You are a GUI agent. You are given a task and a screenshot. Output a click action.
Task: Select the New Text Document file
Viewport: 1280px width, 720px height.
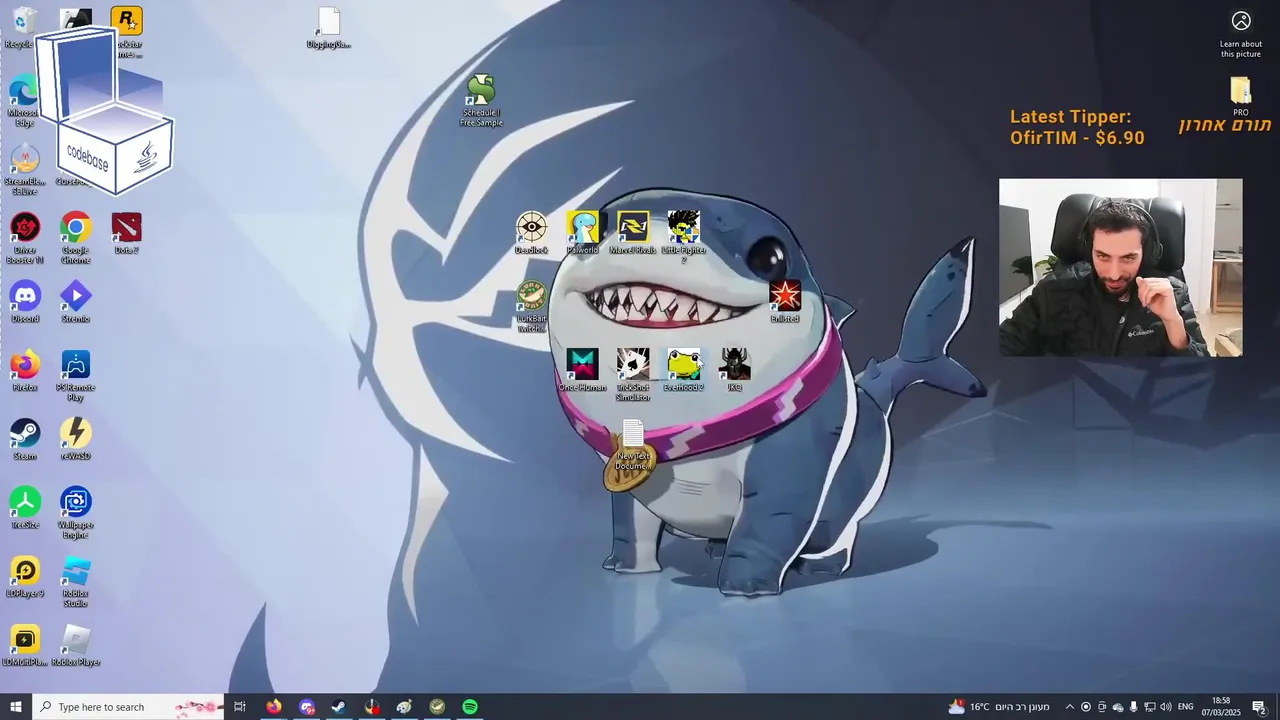633,445
